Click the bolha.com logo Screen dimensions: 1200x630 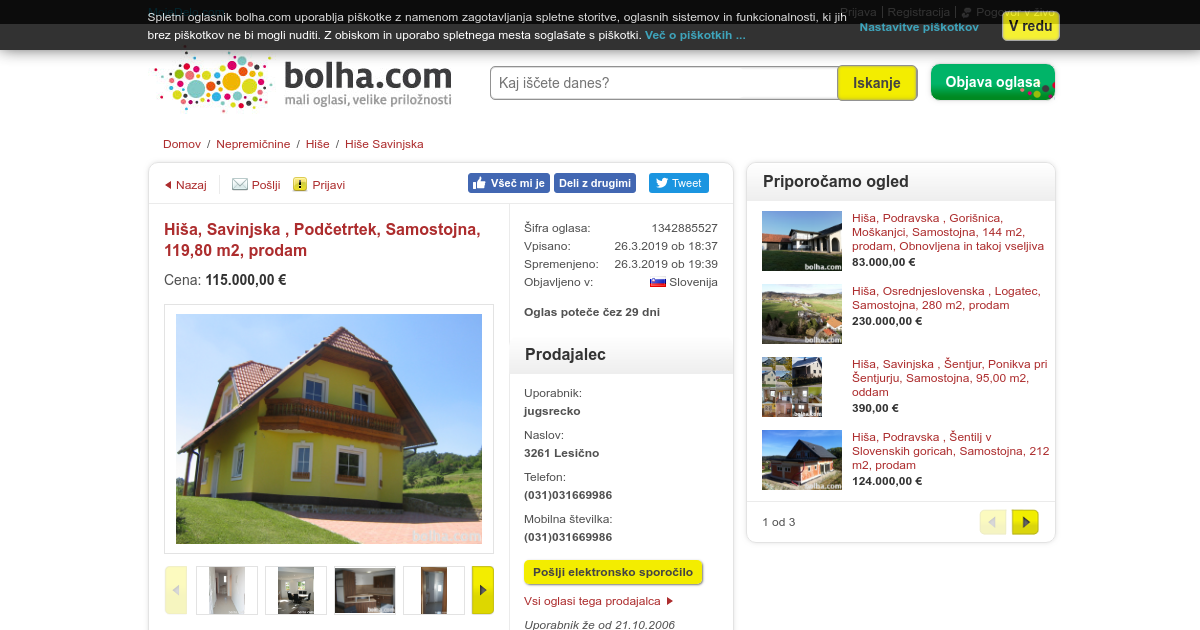pos(304,82)
